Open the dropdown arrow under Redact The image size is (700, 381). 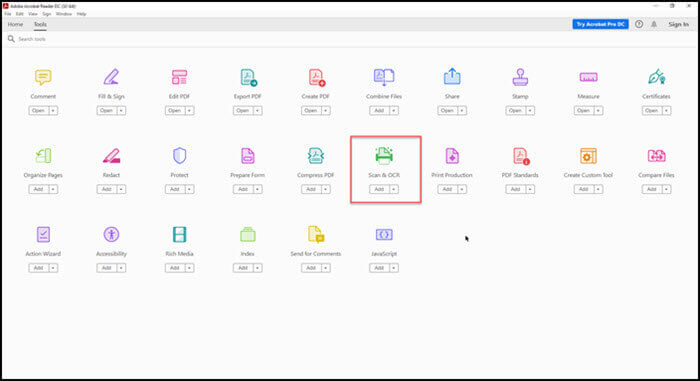tap(121, 189)
